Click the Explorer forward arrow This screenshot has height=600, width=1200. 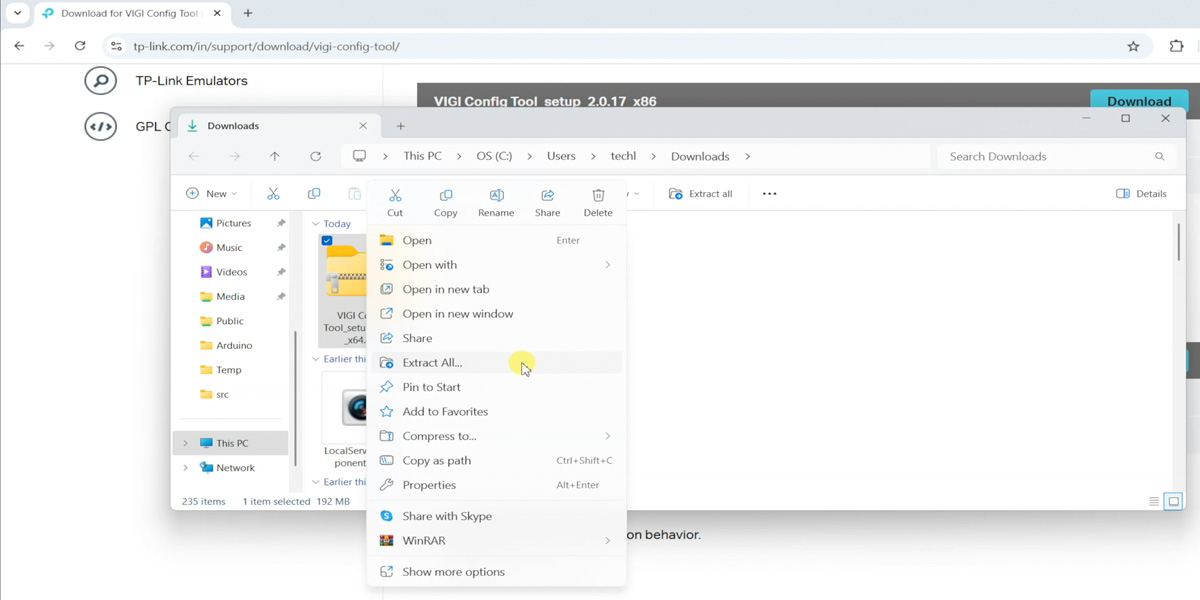point(234,156)
